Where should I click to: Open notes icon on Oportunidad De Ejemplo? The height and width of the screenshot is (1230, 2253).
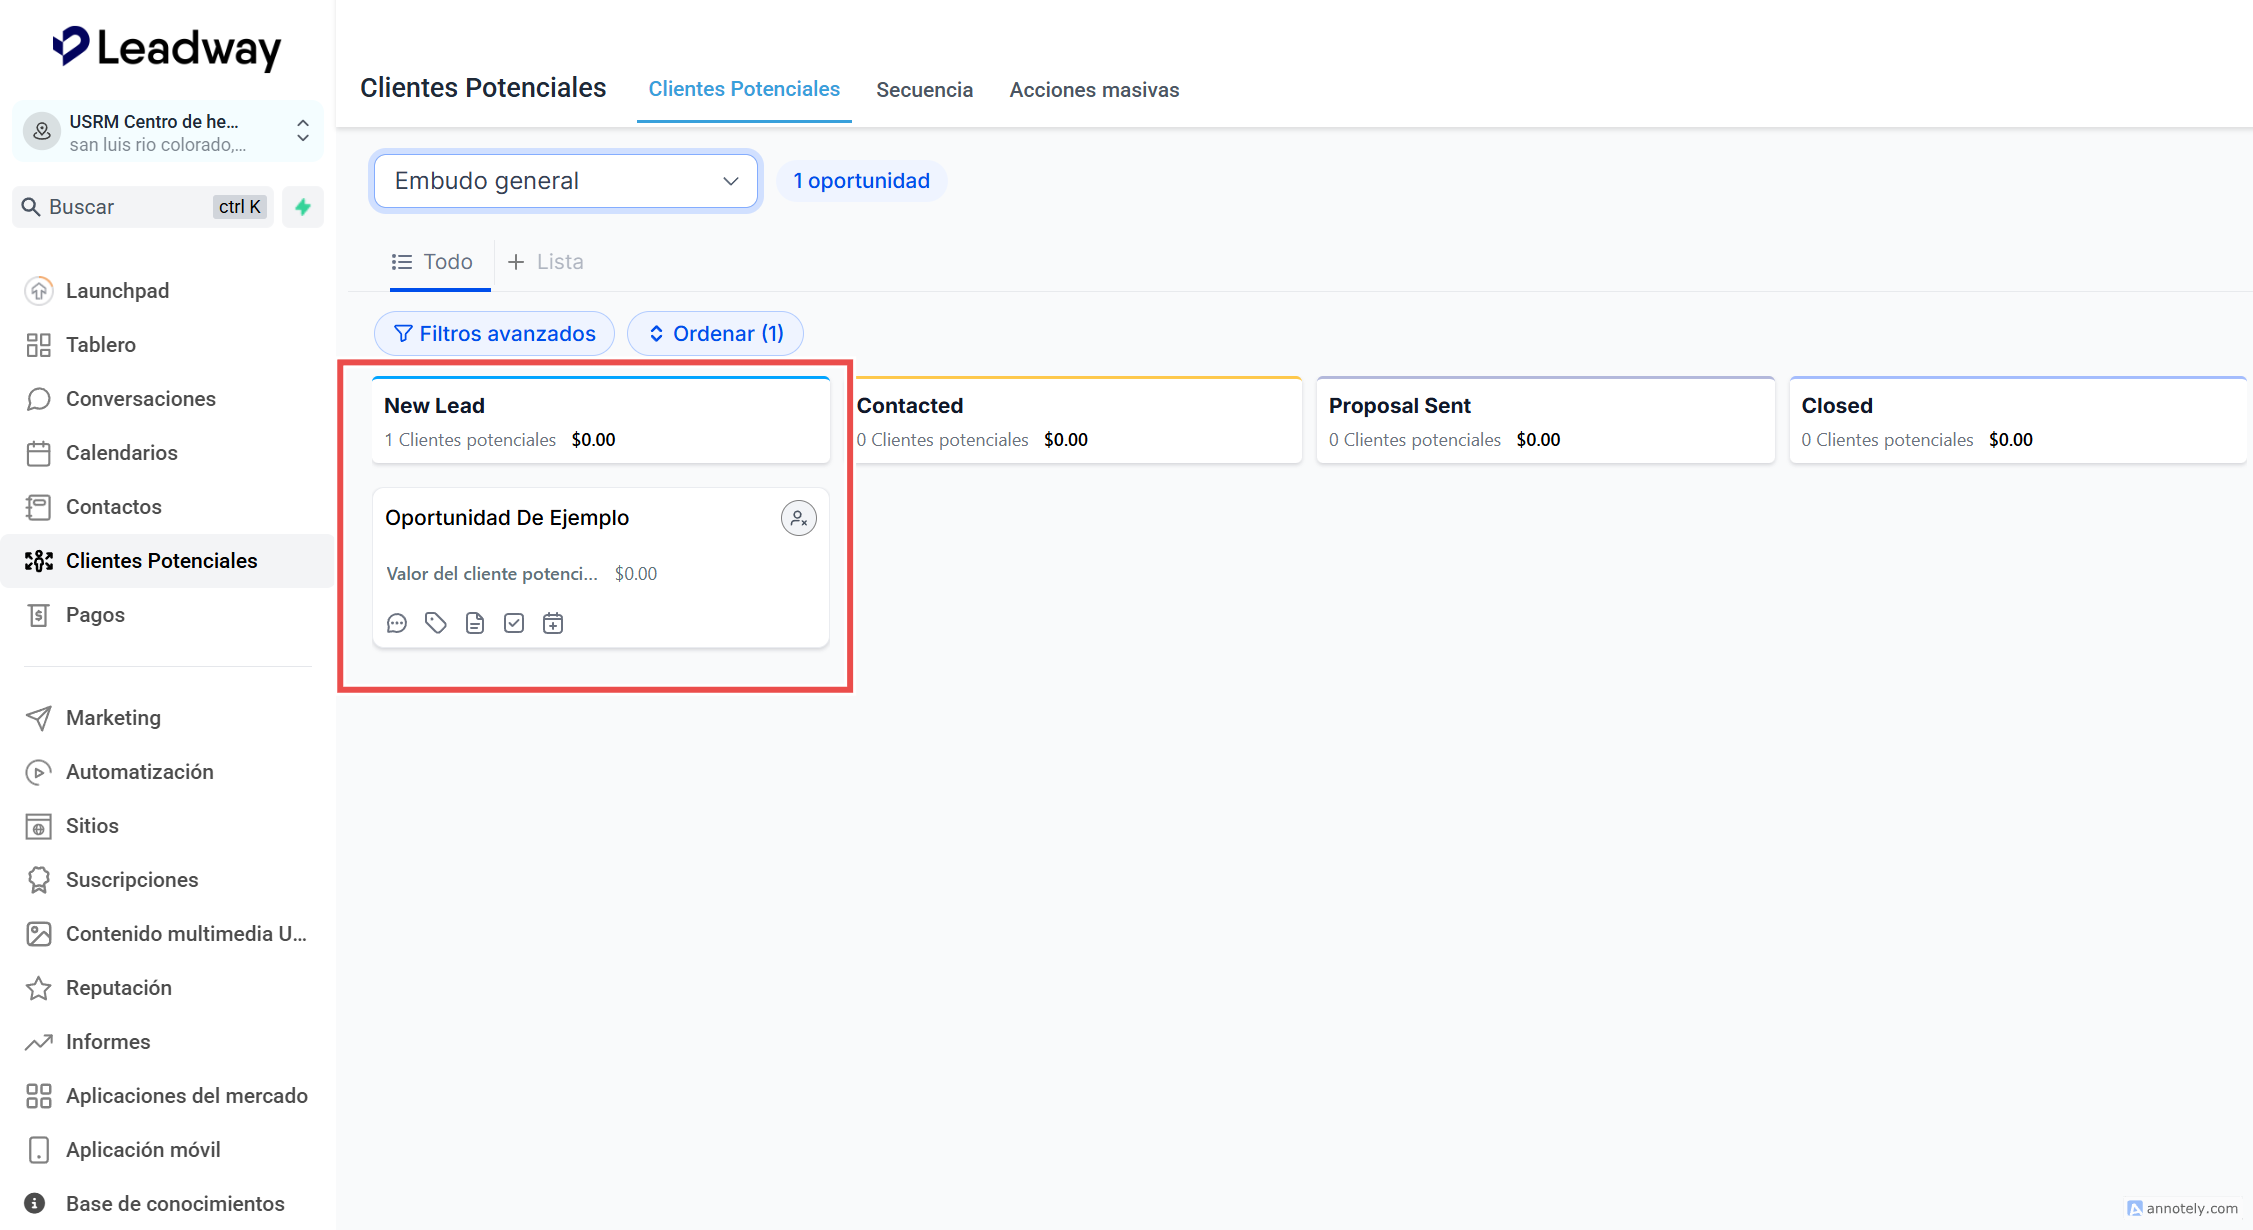click(x=475, y=624)
